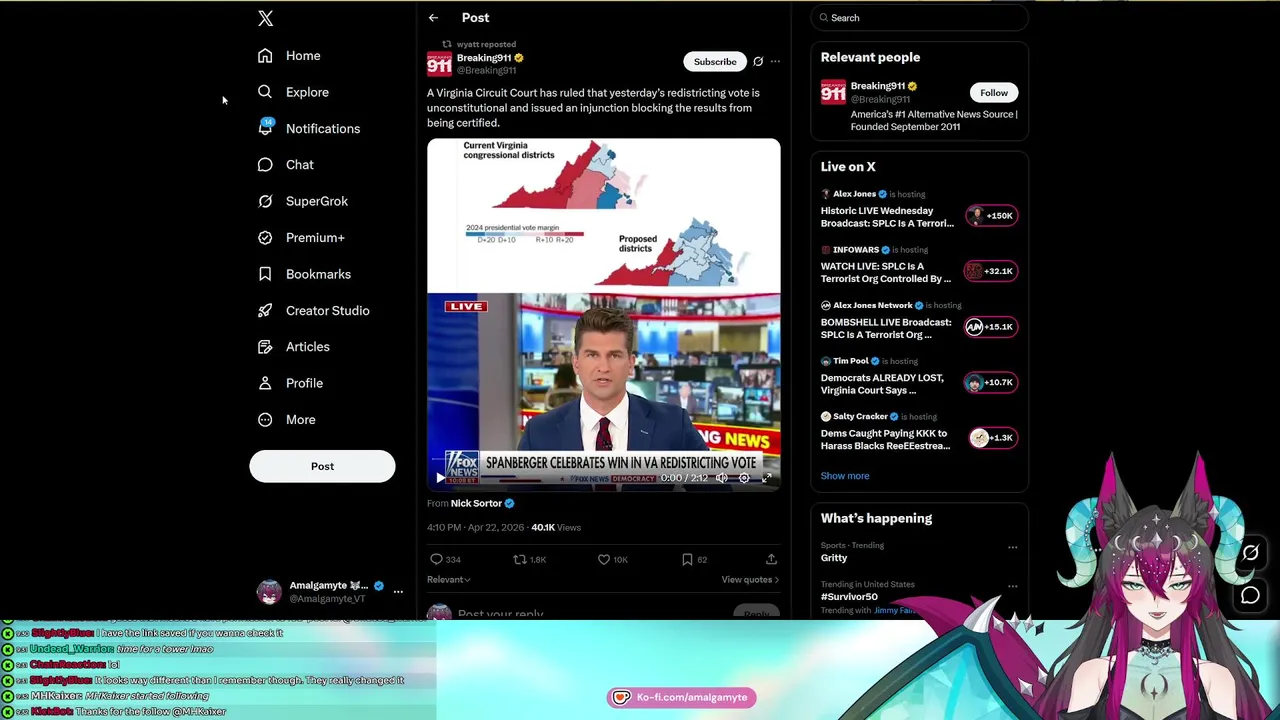The width and height of the screenshot is (1280, 720).
Task: Click the Articles icon in sidebar
Action: [x=265, y=347]
